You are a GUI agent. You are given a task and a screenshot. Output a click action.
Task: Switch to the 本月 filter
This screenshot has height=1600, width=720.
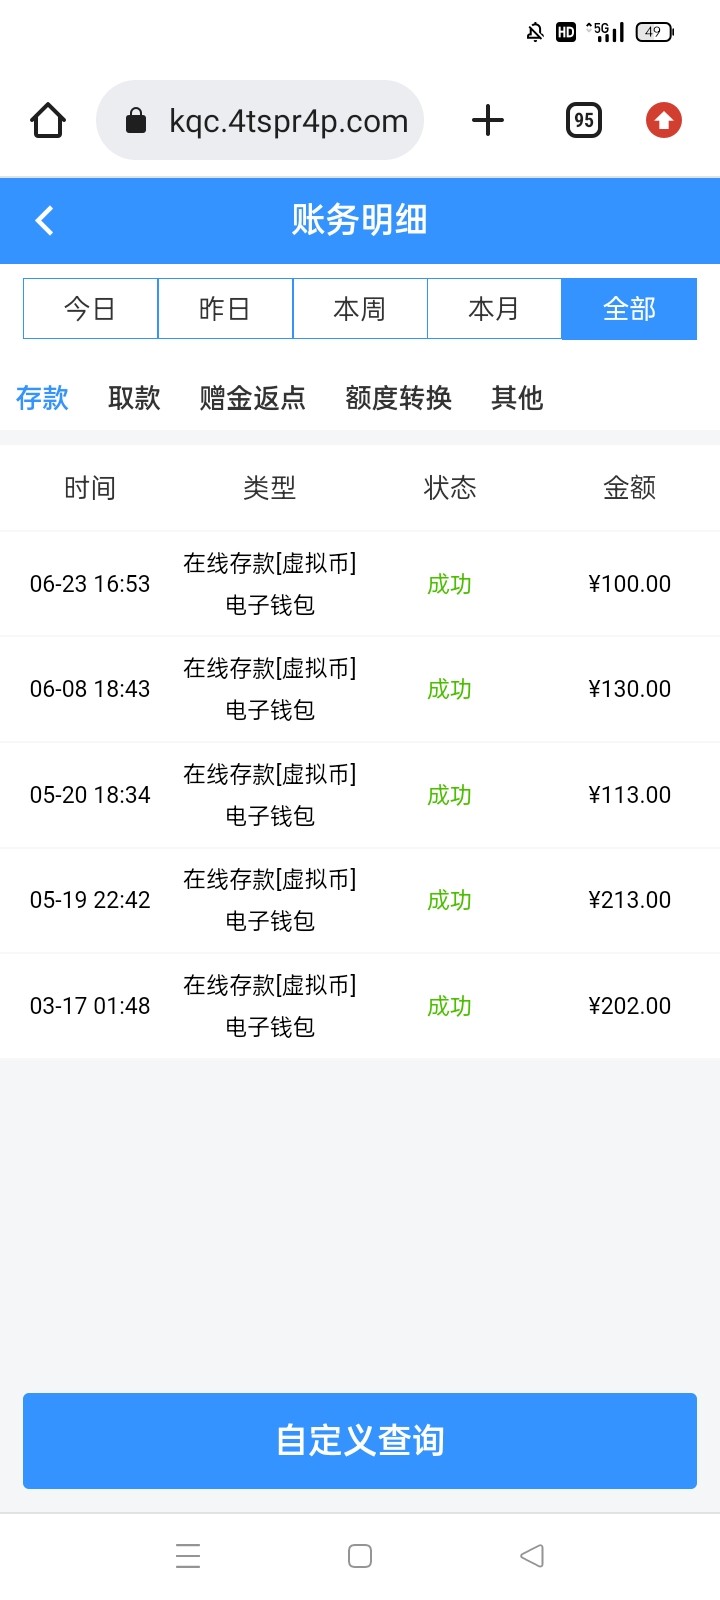point(494,309)
